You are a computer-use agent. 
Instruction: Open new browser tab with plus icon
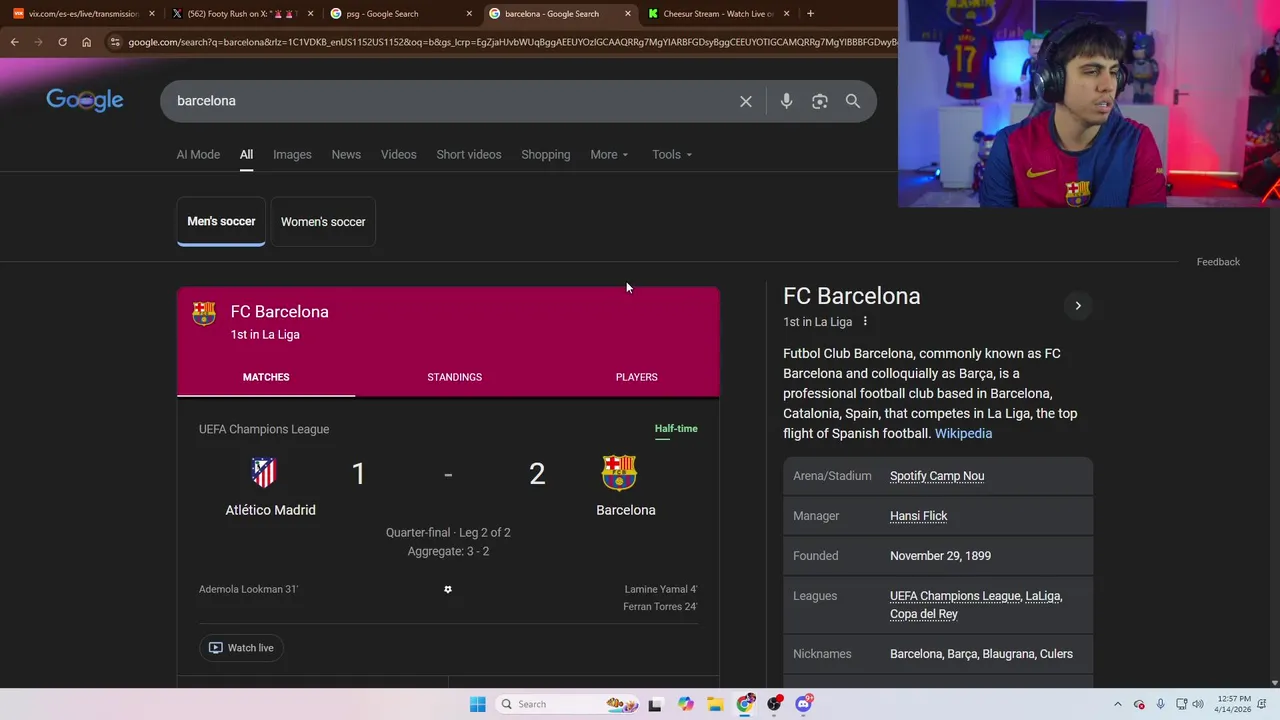(x=810, y=14)
